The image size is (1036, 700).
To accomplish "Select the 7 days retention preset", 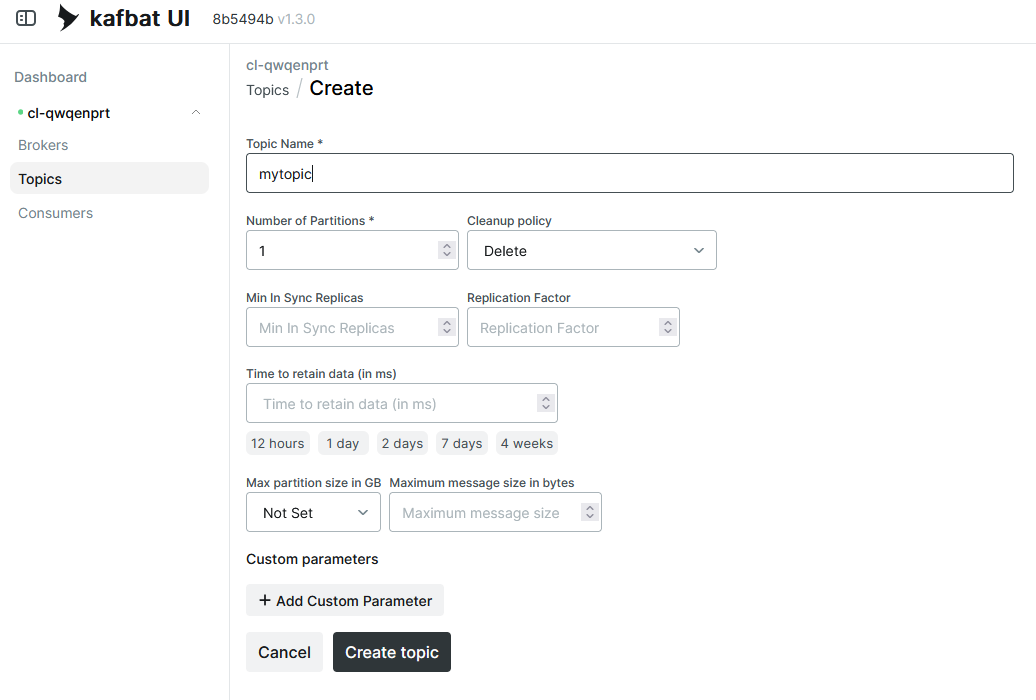I will point(461,443).
